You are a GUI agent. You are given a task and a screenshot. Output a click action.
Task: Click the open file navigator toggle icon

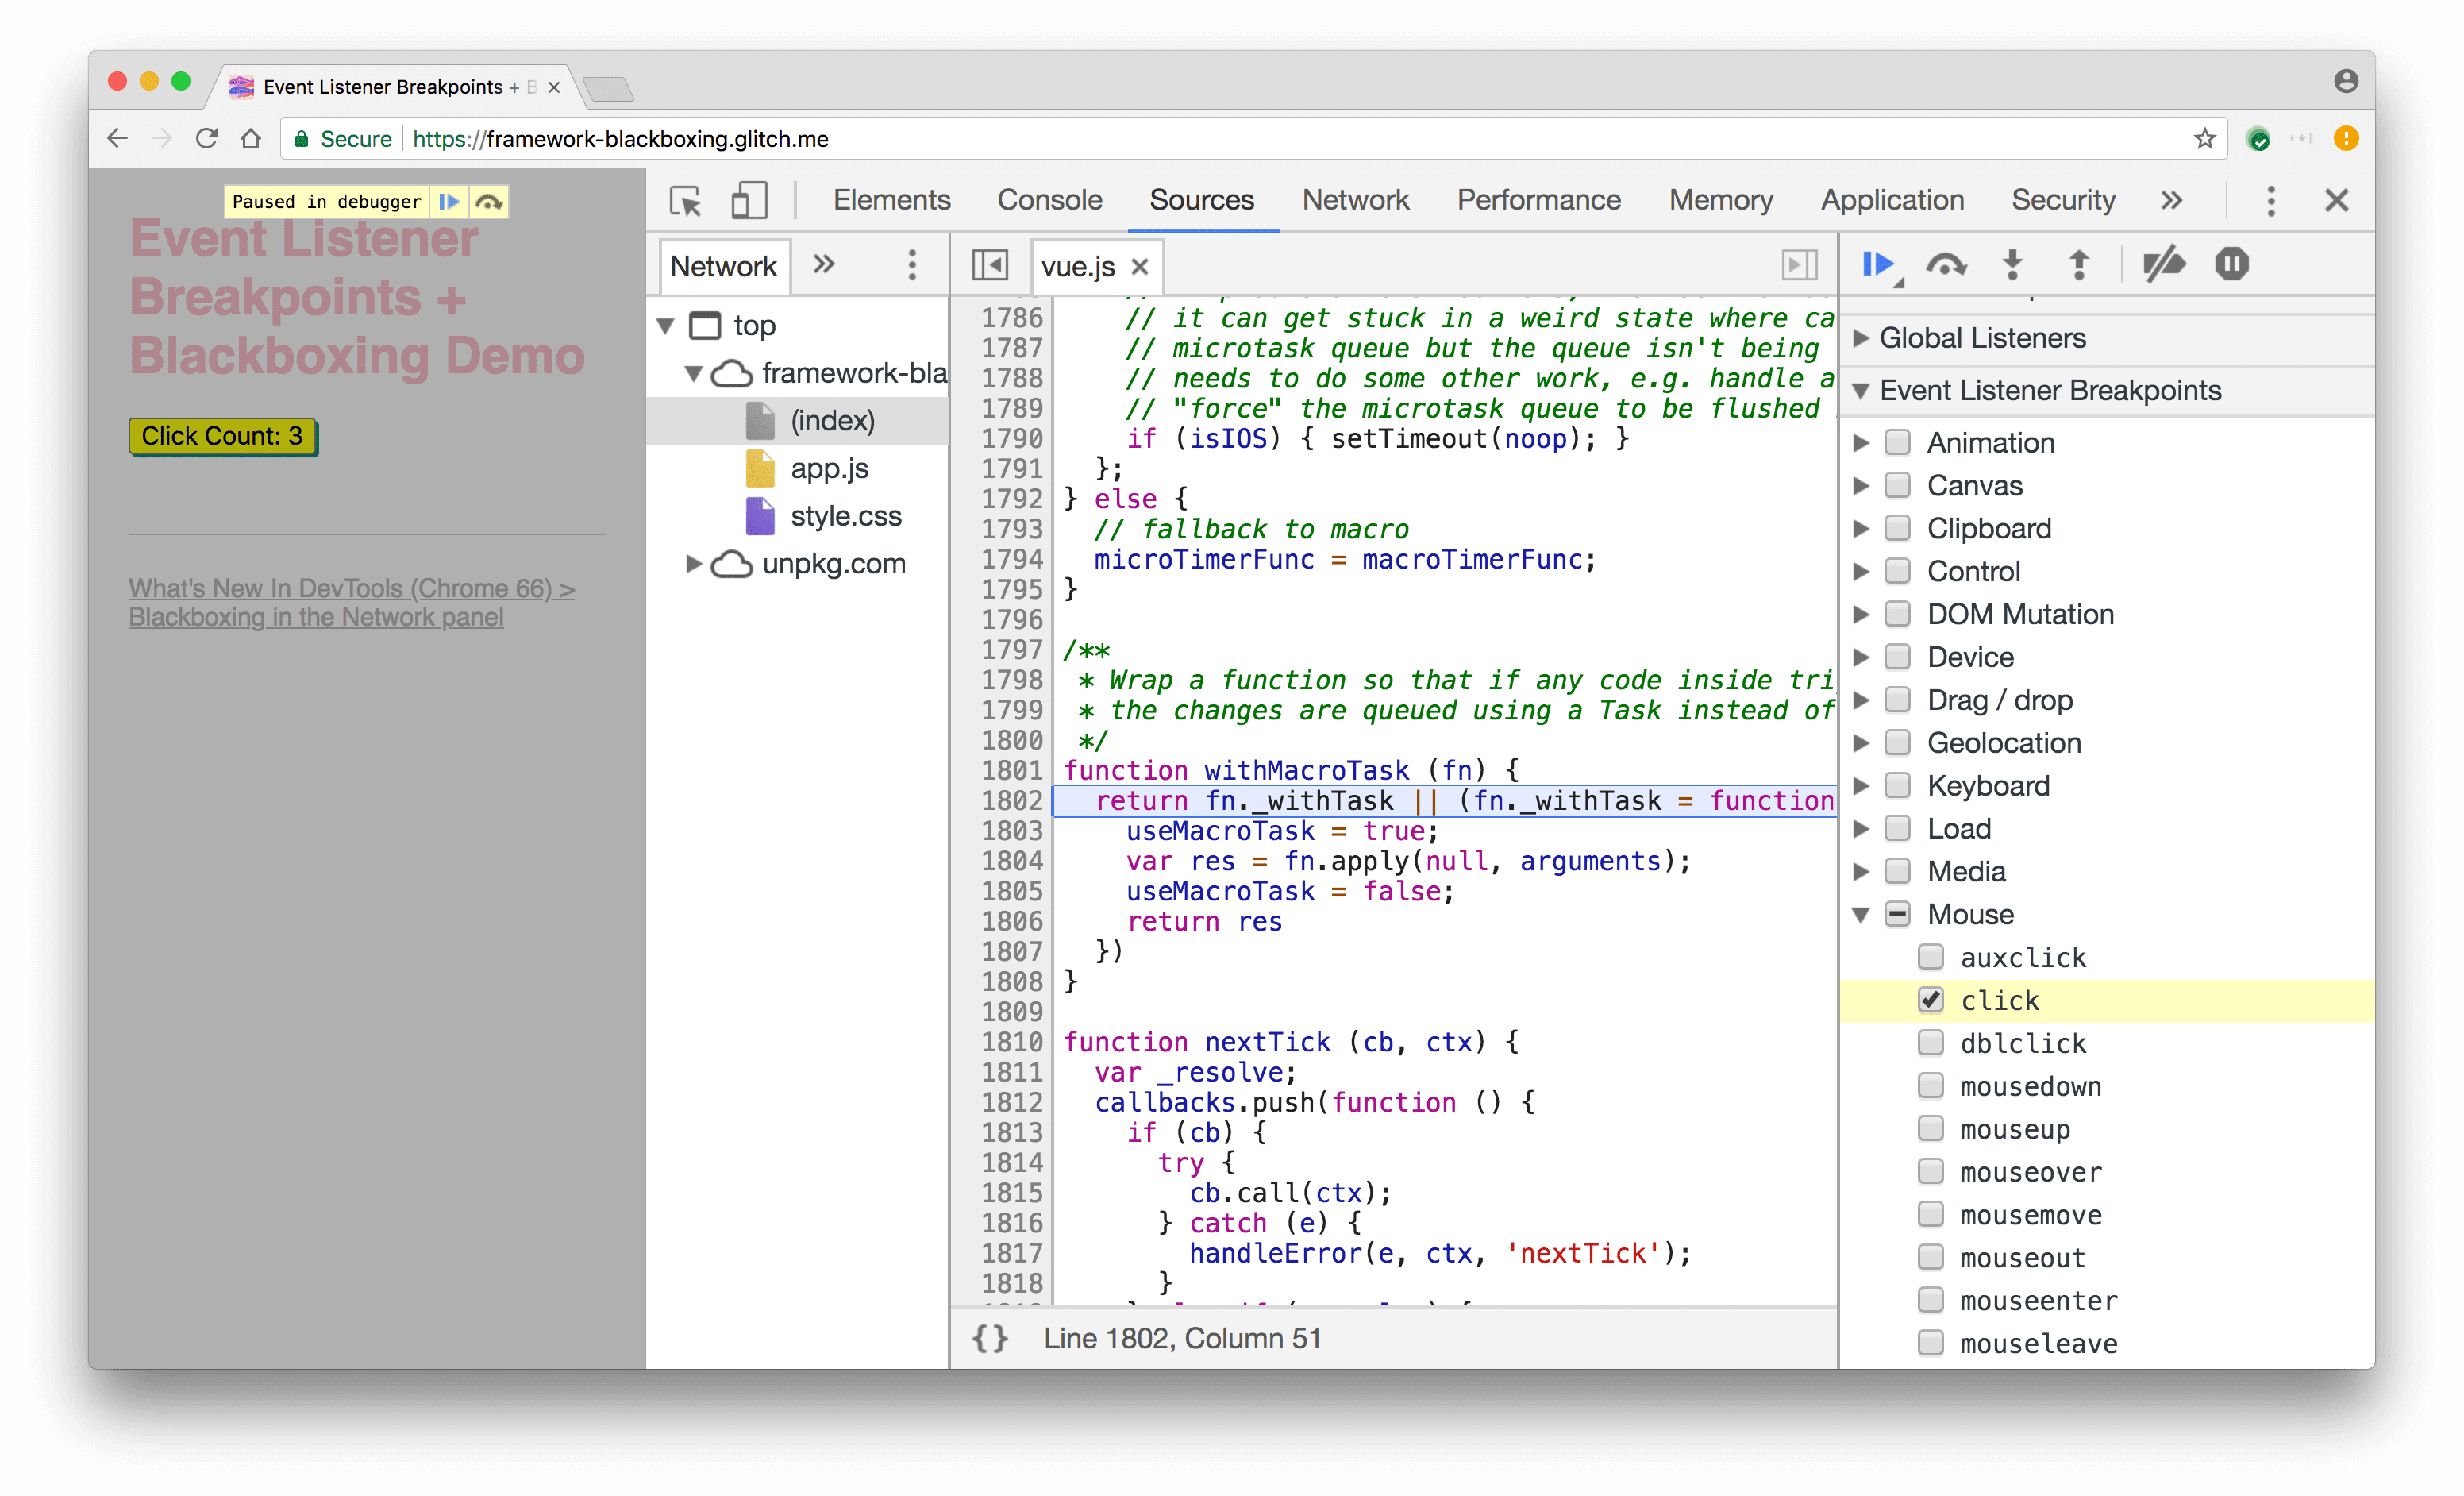tap(989, 266)
